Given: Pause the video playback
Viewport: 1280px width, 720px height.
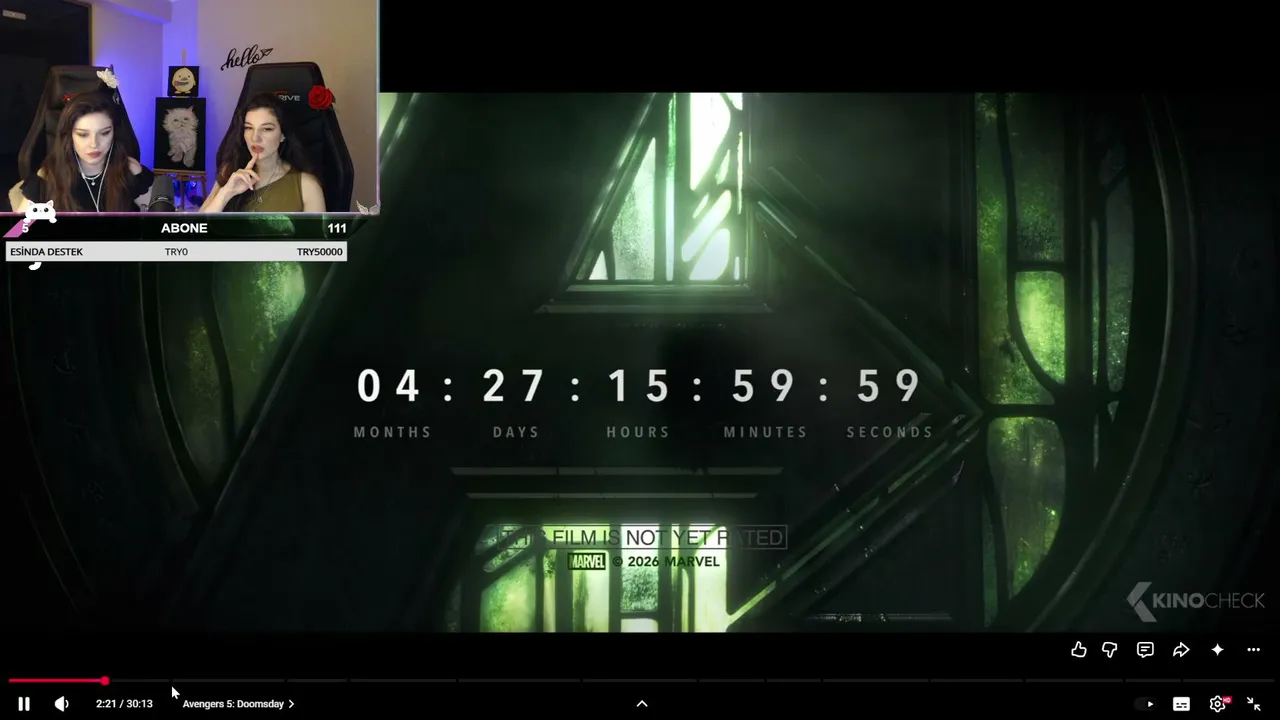Looking at the screenshot, I should click(x=24, y=704).
